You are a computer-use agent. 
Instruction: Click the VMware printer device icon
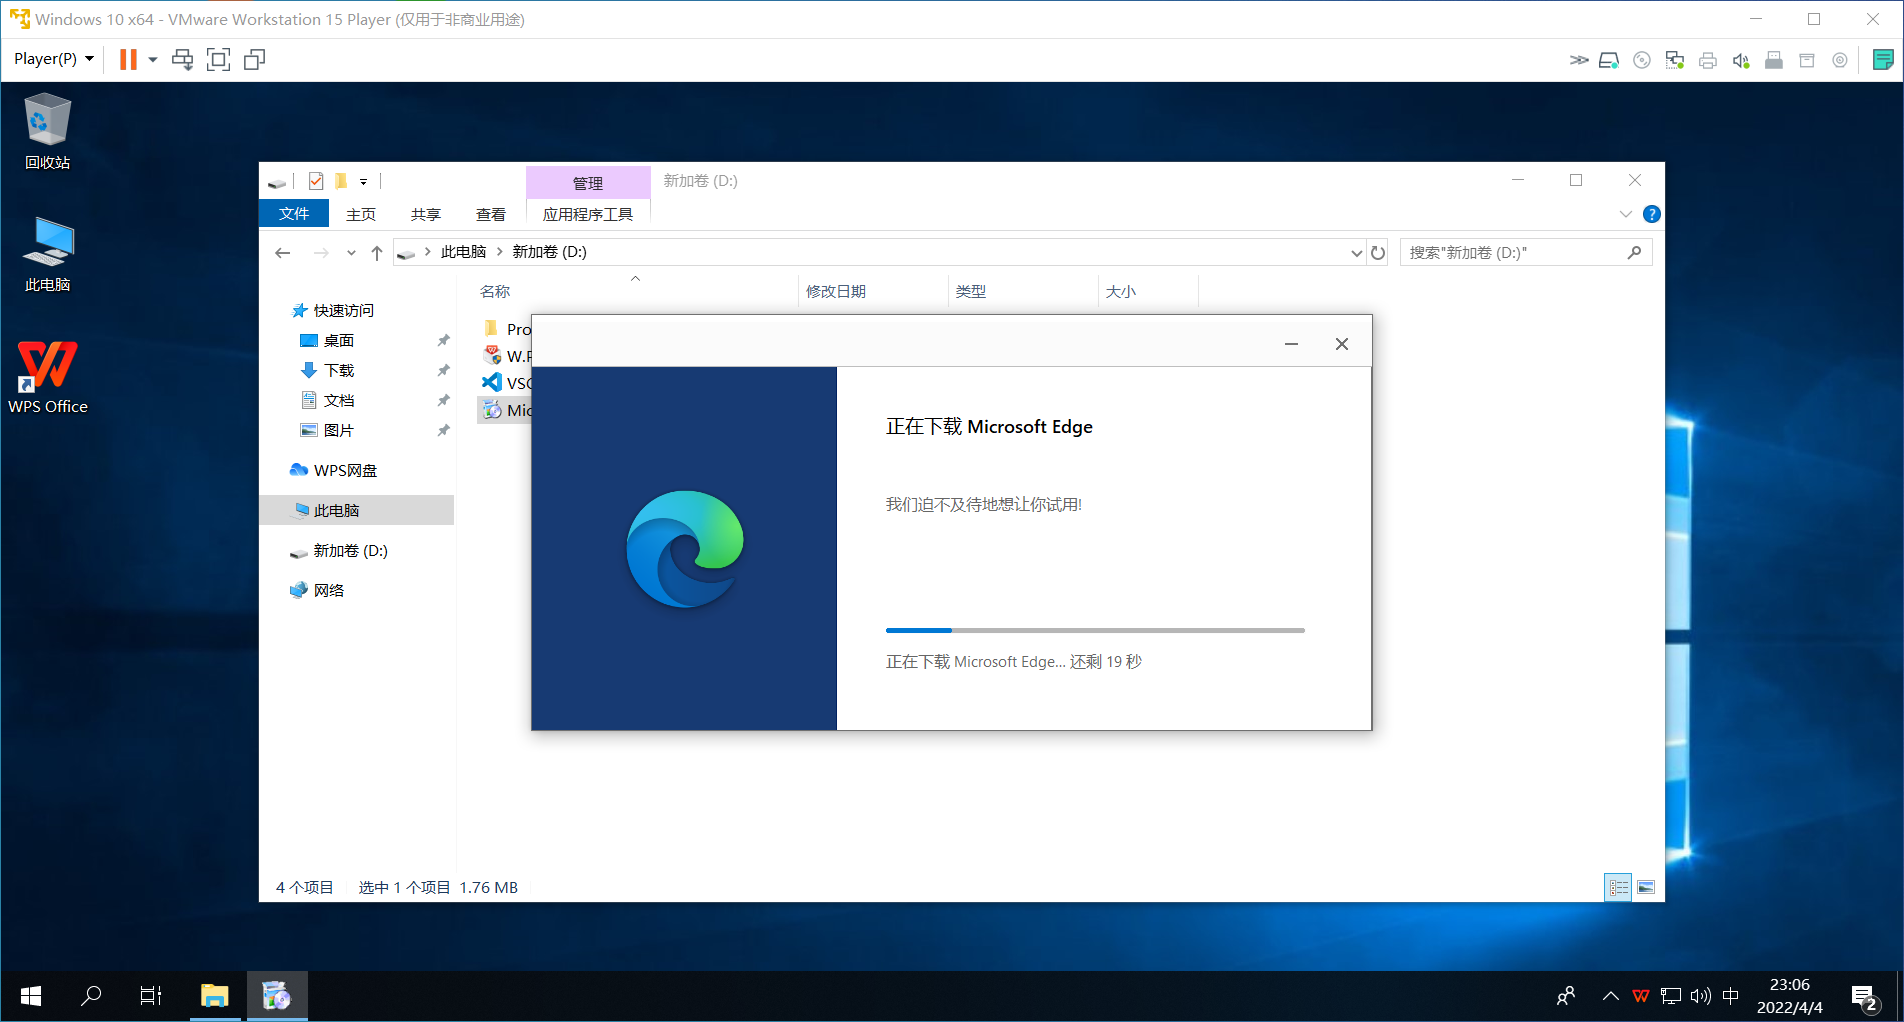tap(1707, 60)
